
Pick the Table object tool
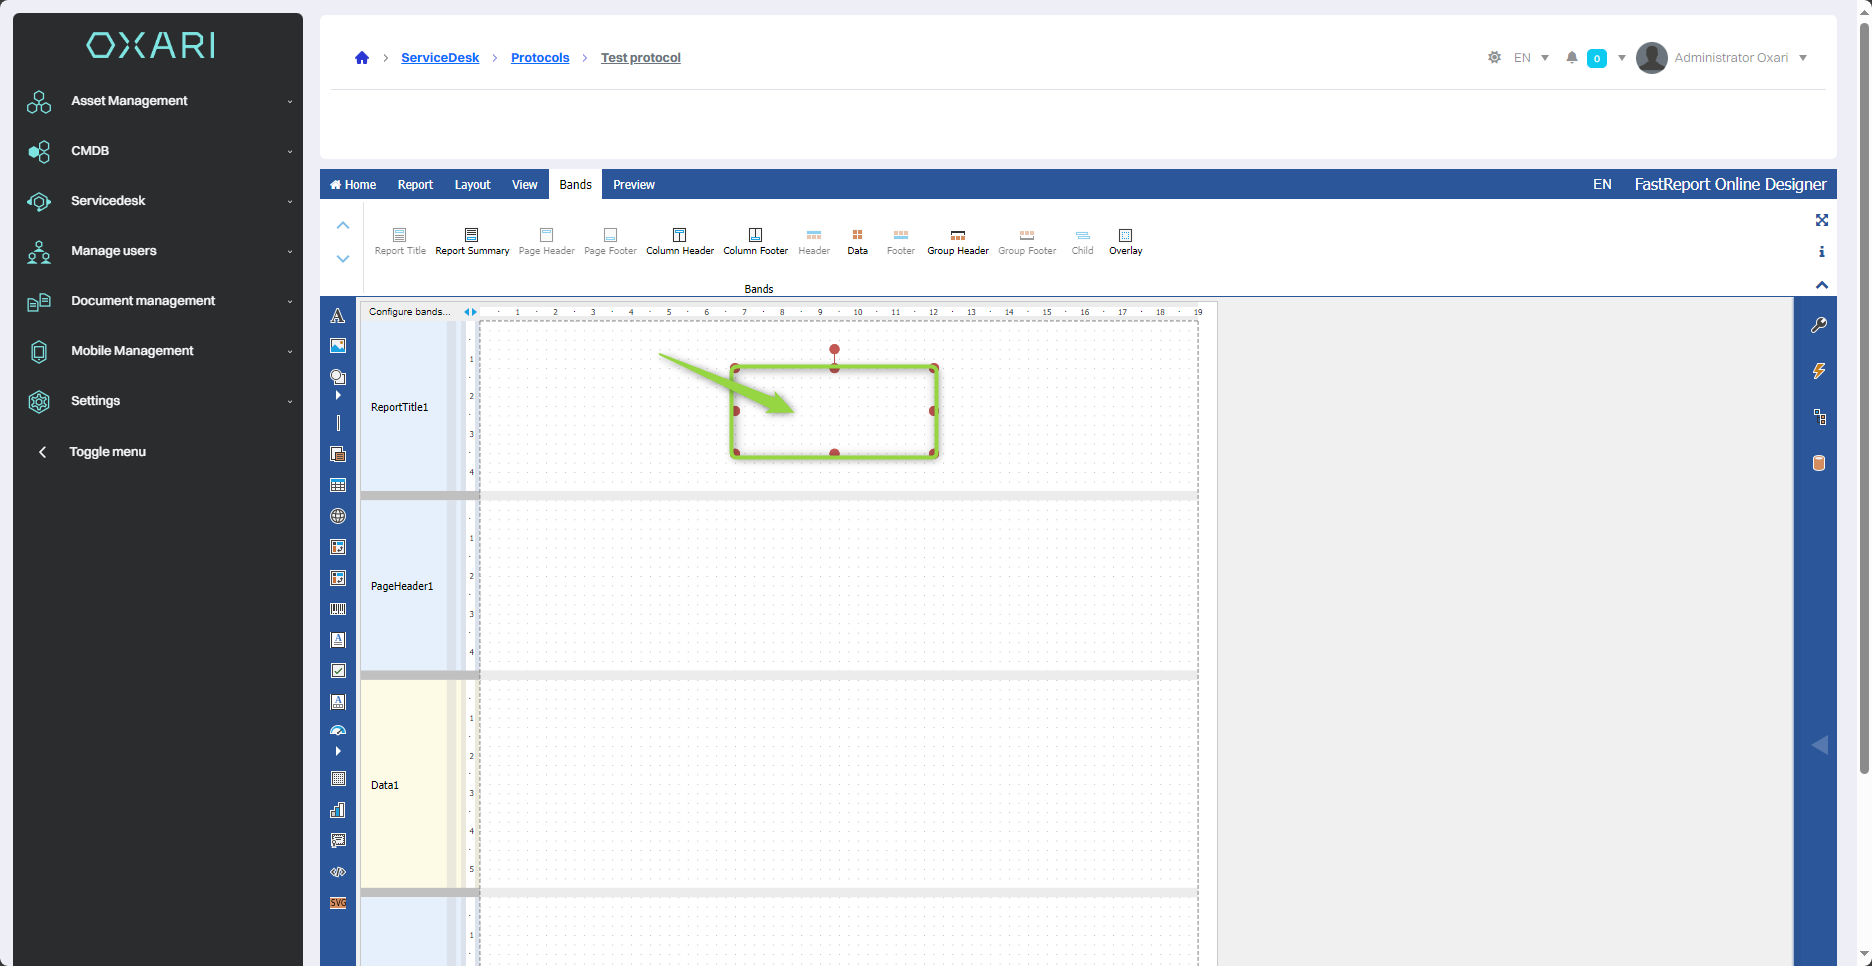[x=338, y=486]
